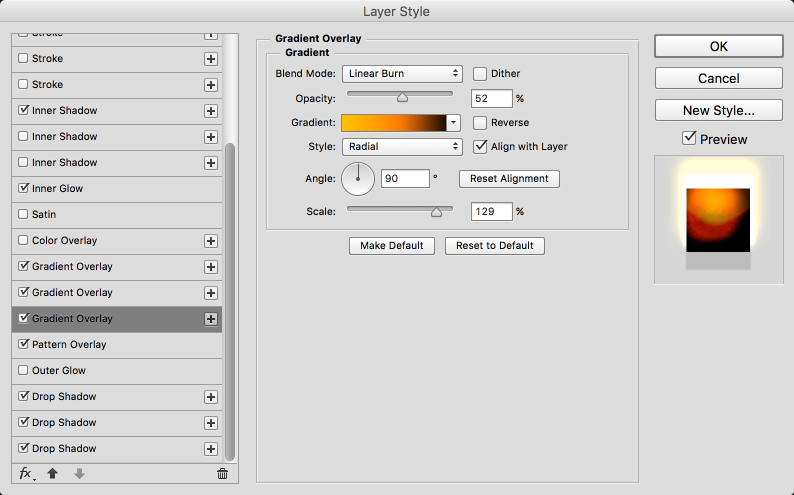
Task: Enable the Dither checkbox
Action: click(480, 74)
